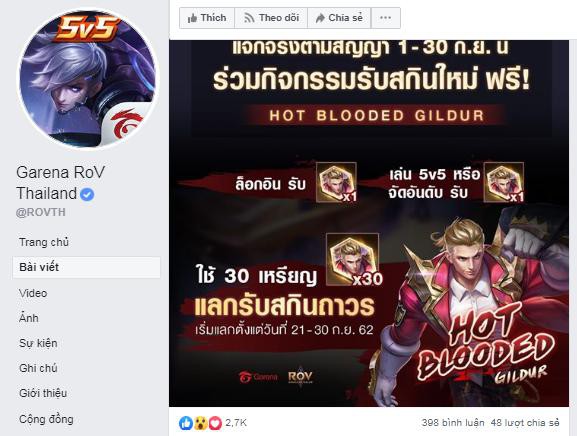
Task: Open the 2,7K reactions count
Action: pos(236,423)
